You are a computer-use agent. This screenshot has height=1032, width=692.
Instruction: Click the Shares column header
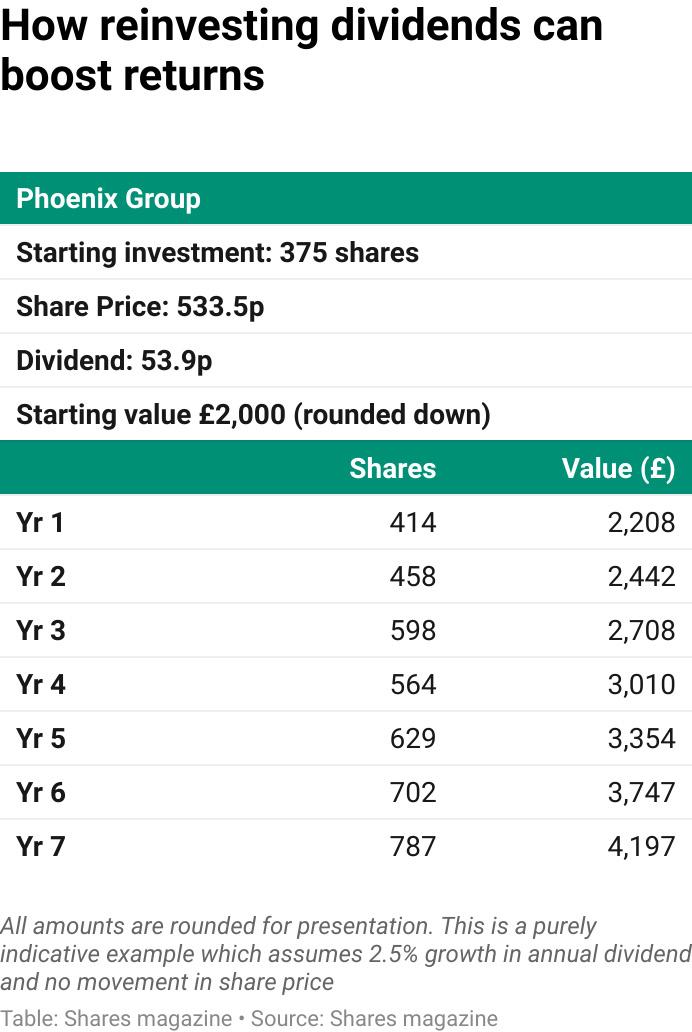392,468
